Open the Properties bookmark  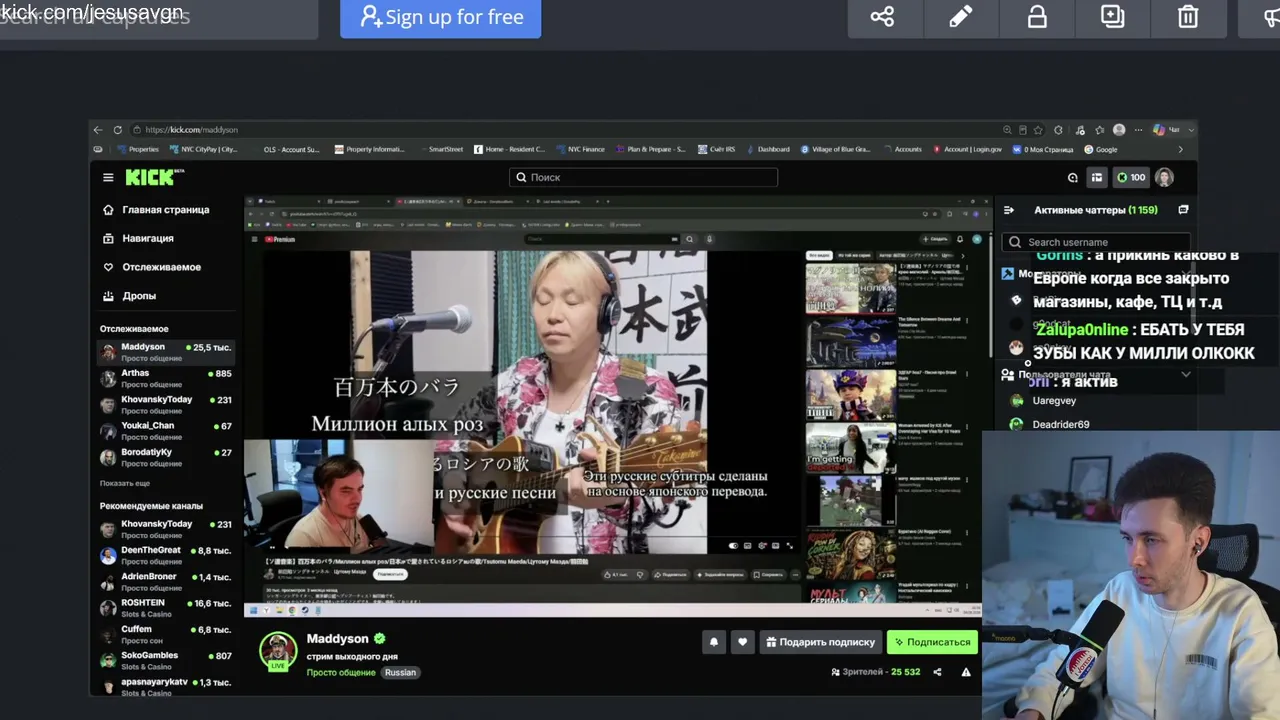pos(138,149)
